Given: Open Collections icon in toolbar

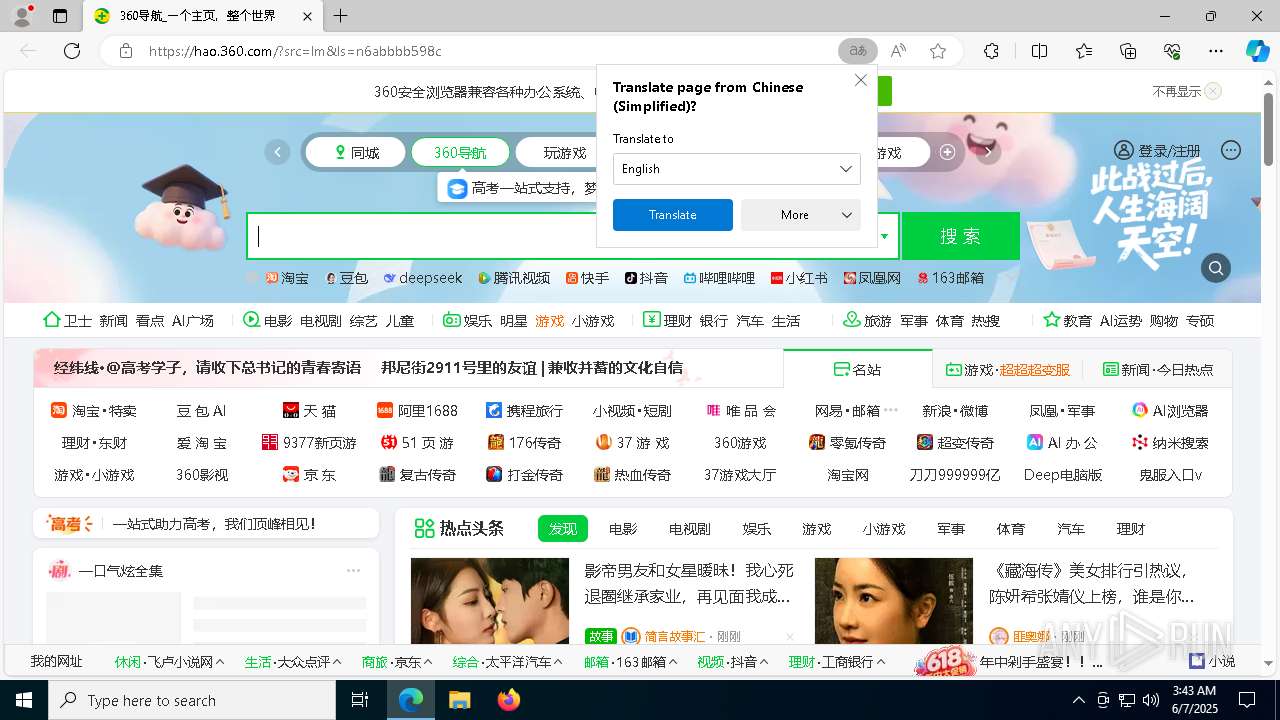Looking at the screenshot, I should [x=1128, y=51].
